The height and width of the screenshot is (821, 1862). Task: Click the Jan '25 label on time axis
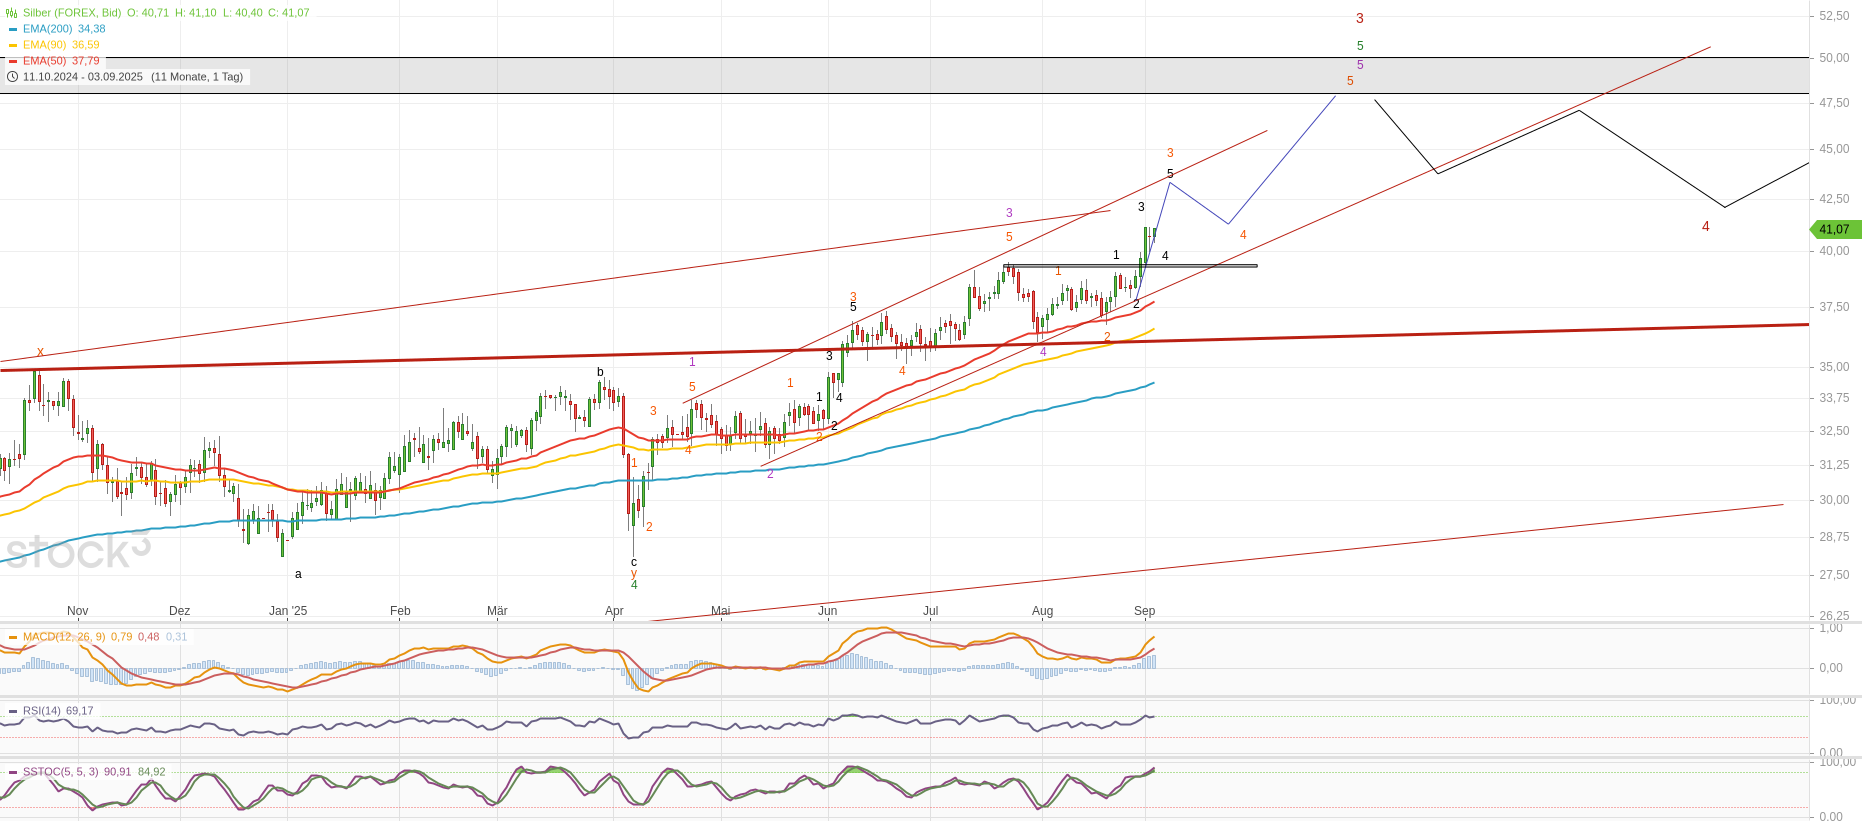coord(288,611)
